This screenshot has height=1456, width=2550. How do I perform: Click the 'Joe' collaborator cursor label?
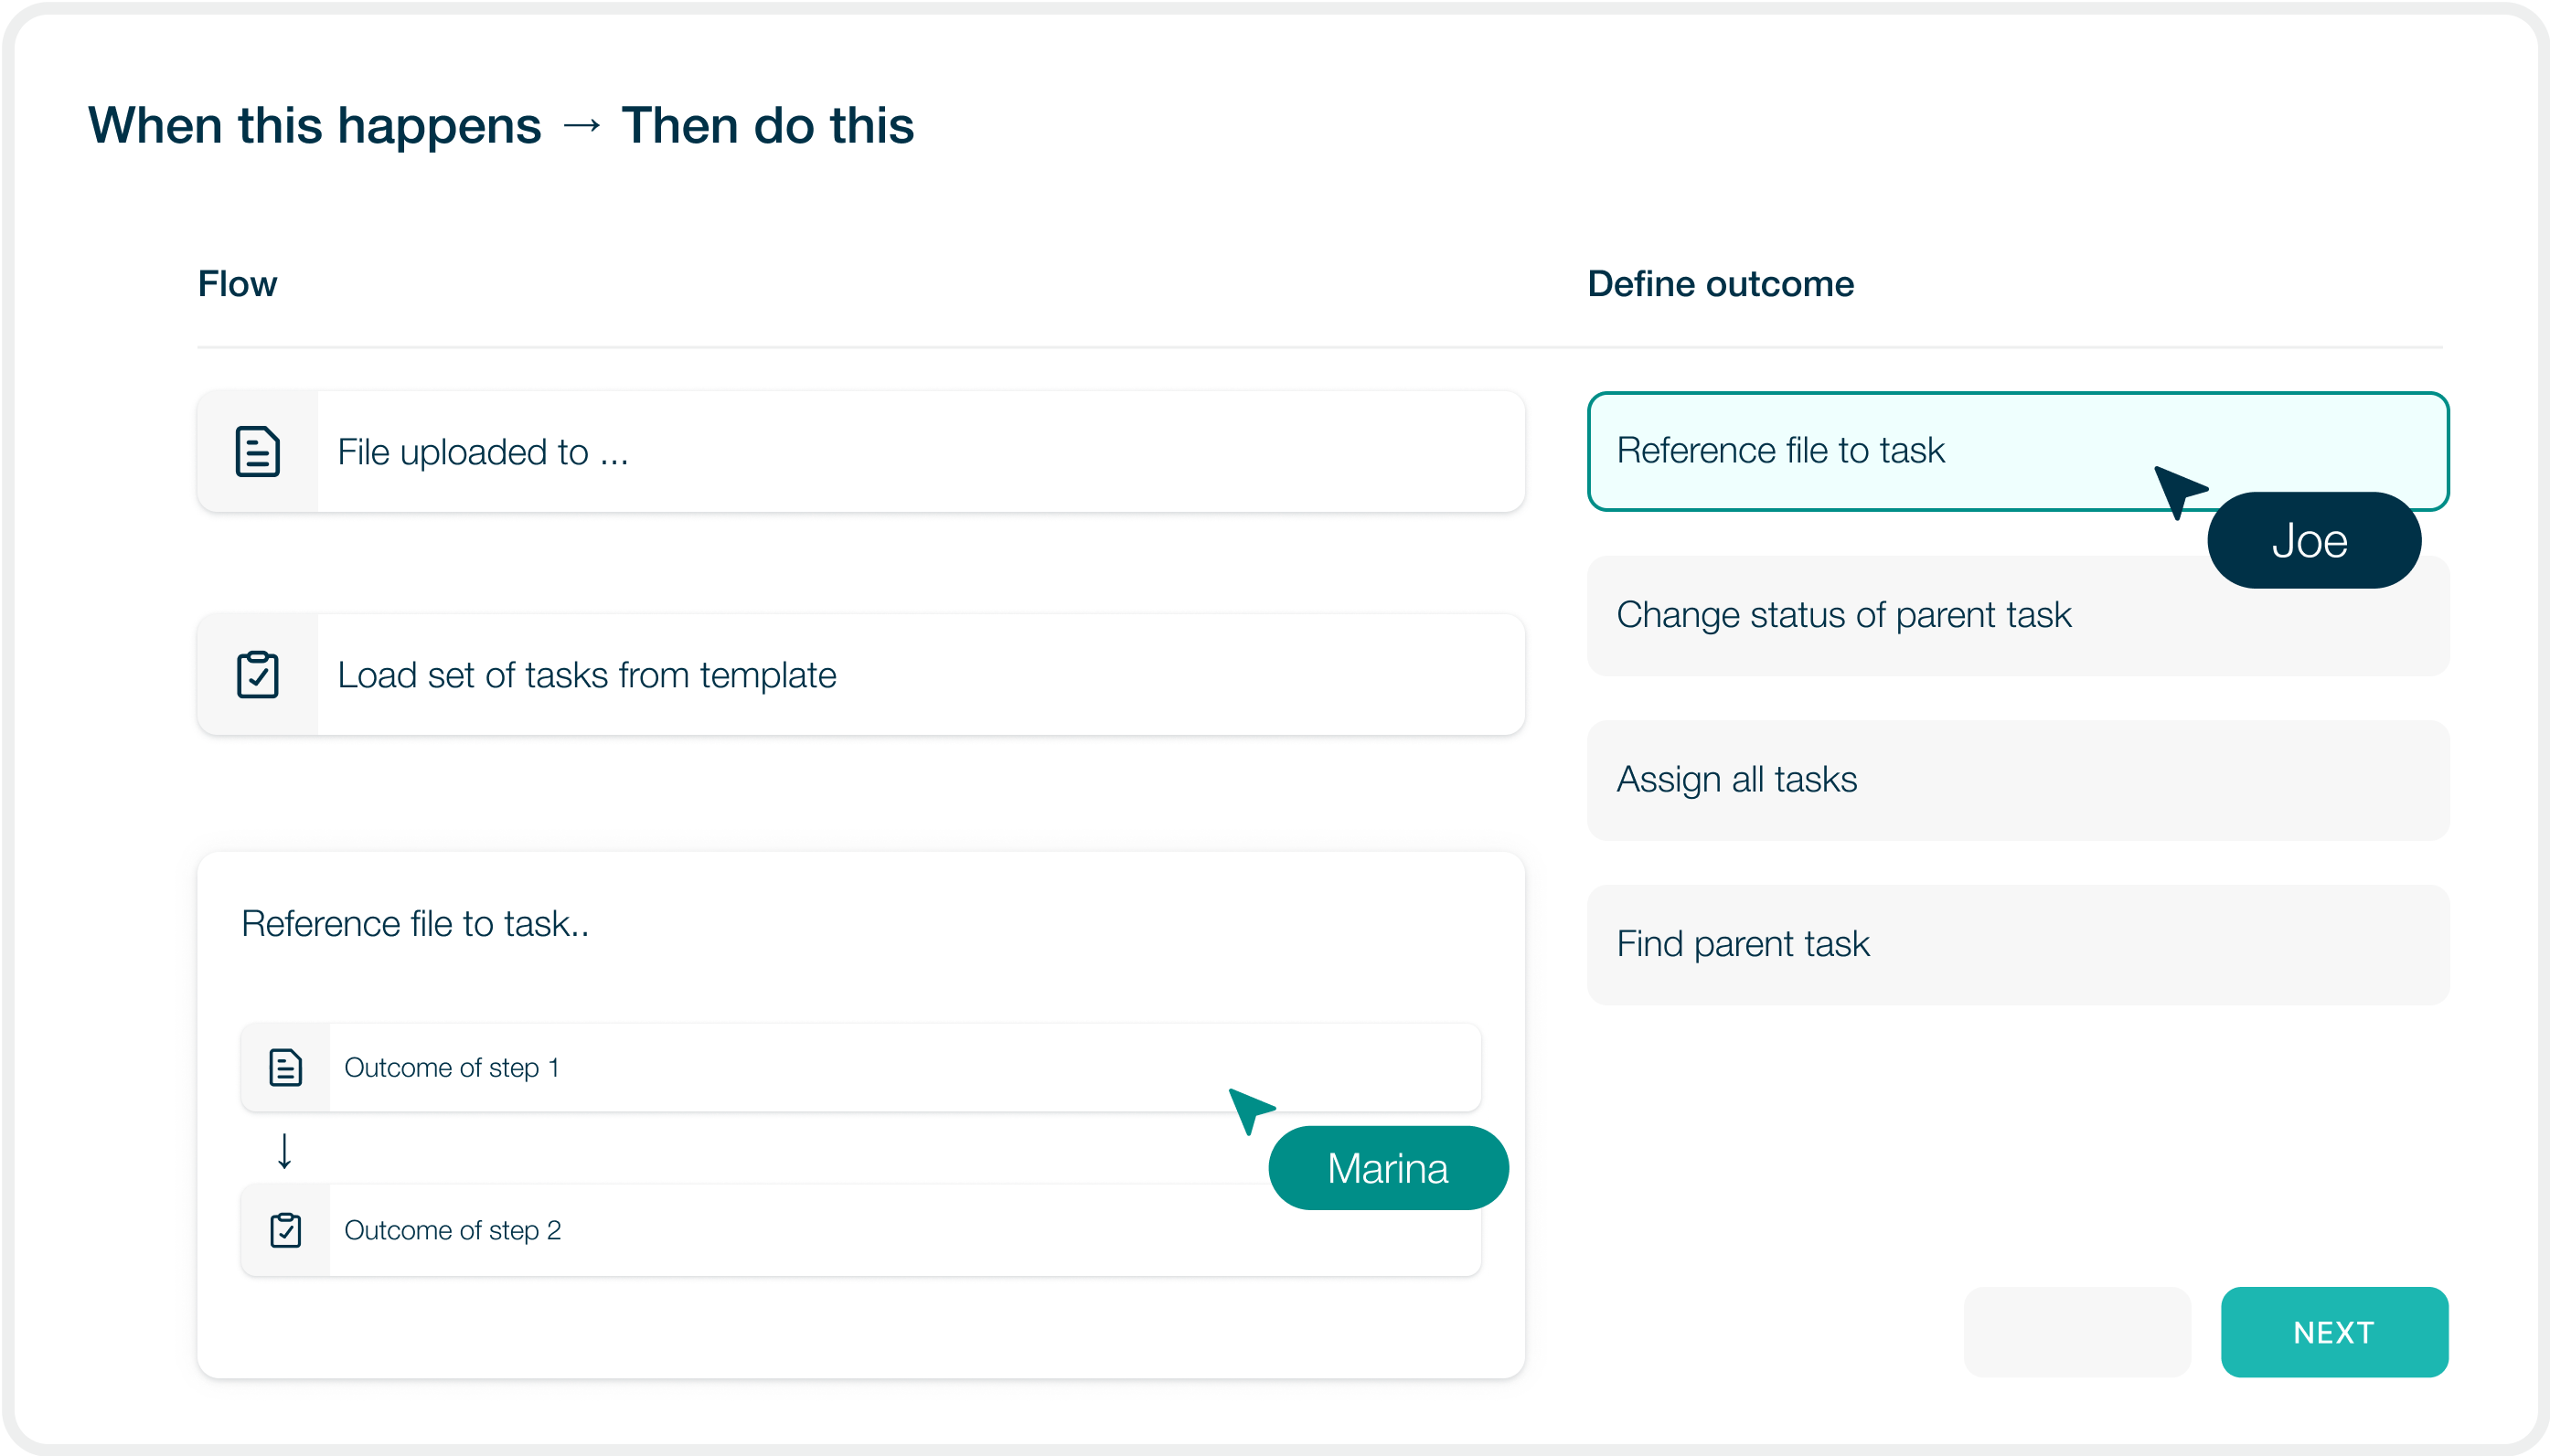pos(2313,541)
